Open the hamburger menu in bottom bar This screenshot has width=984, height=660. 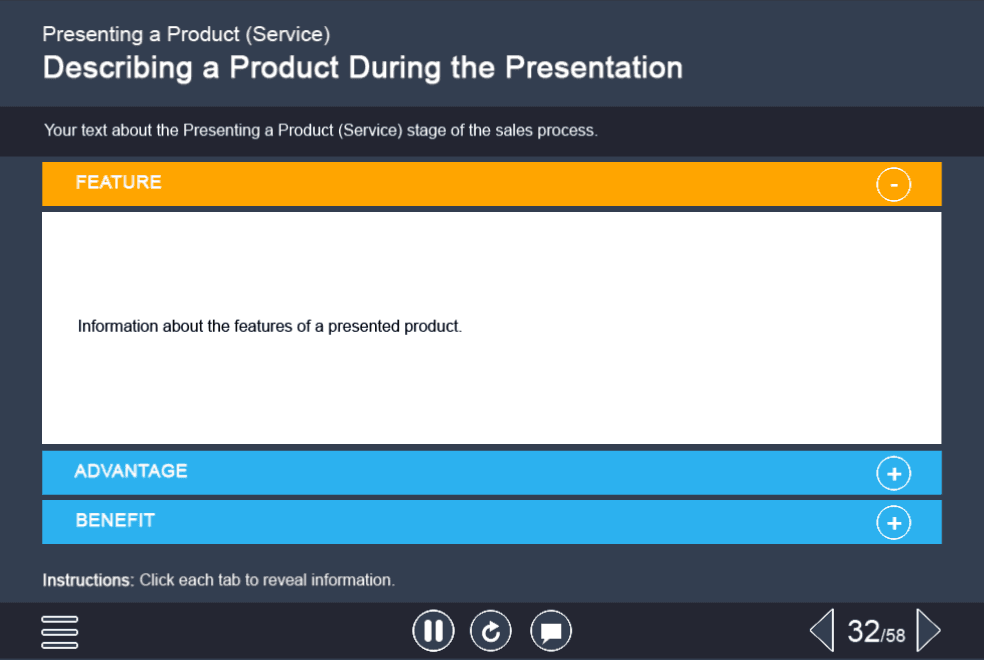60,631
